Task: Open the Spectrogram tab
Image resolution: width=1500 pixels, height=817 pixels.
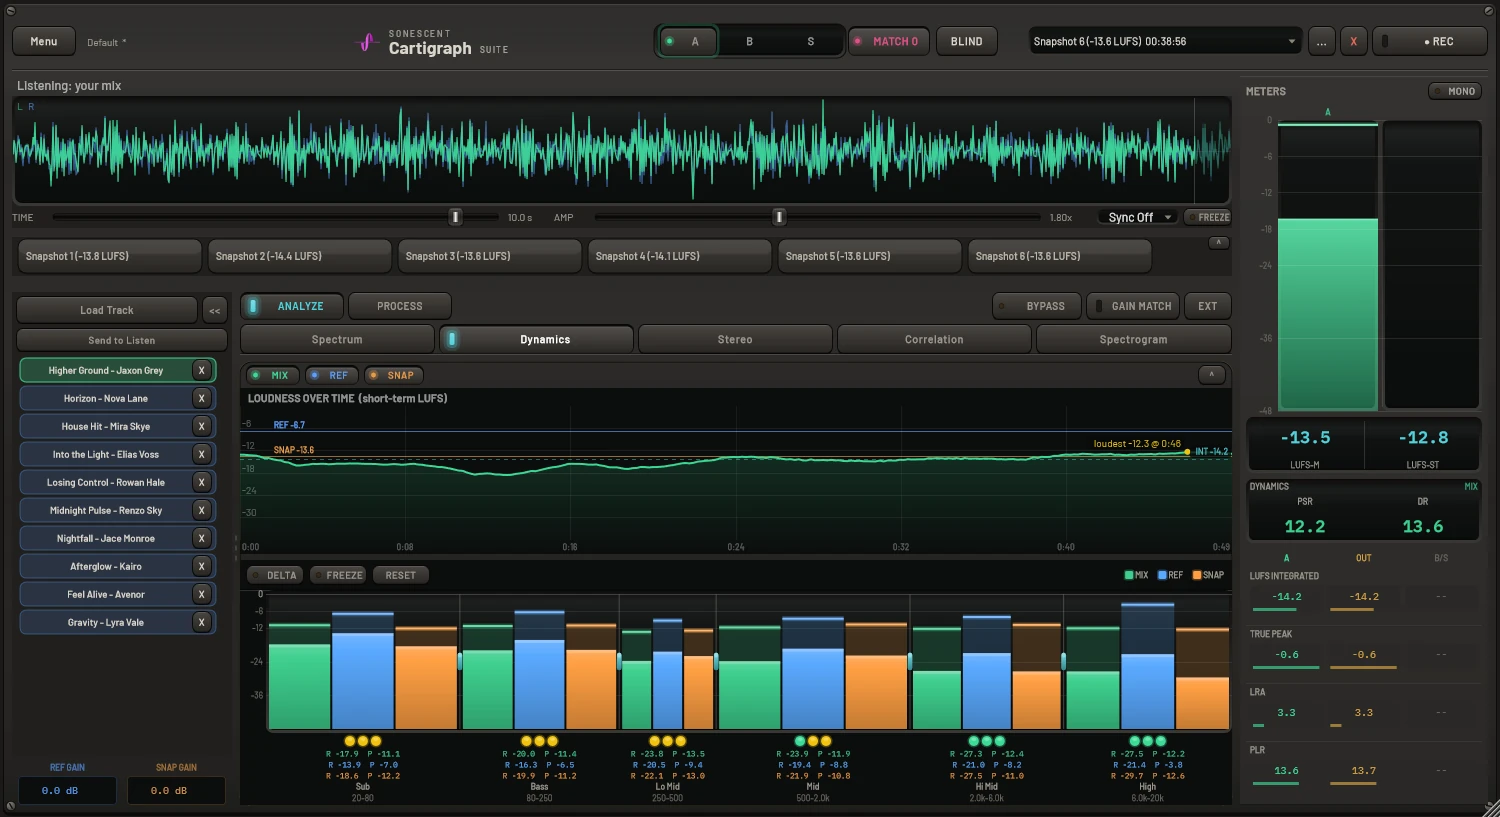Action: (1133, 339)
